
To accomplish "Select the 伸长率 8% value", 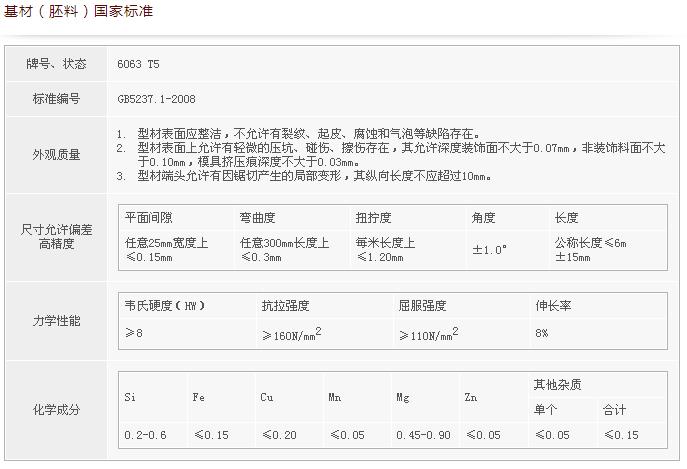I will (x=541, y=333).
